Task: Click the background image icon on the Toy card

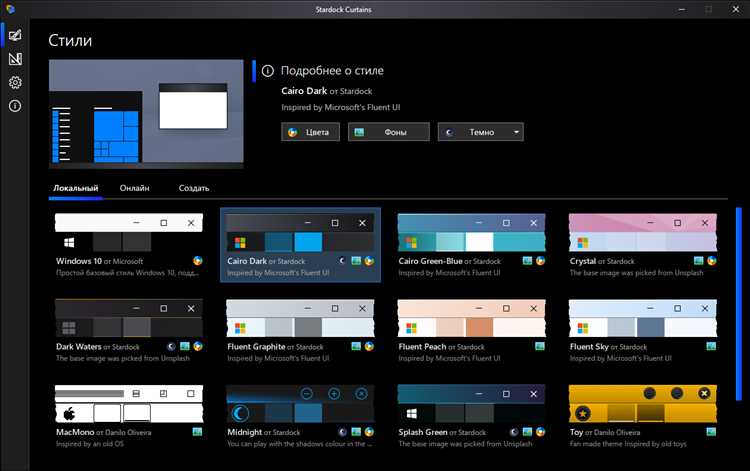Action: pyautogui.click(x=711, y=432)
